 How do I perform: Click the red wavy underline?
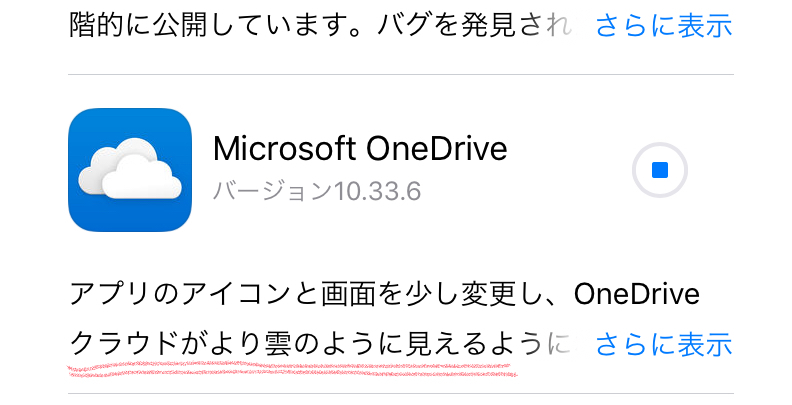click(290, 370)
